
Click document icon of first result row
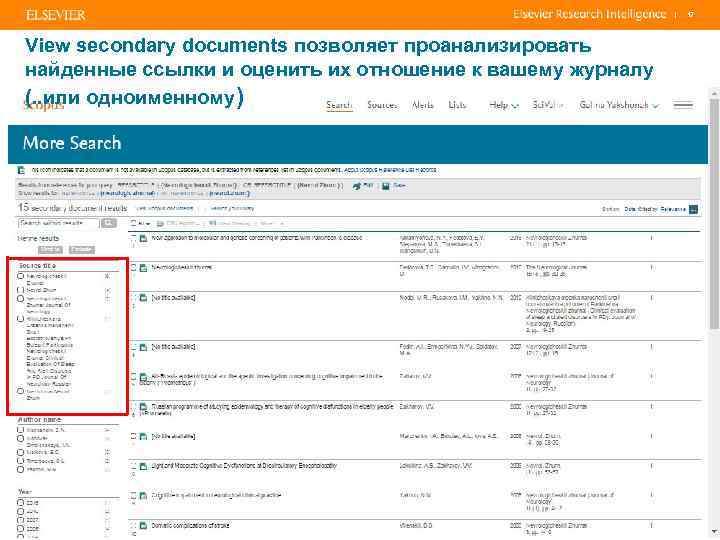tap(143, 238)
